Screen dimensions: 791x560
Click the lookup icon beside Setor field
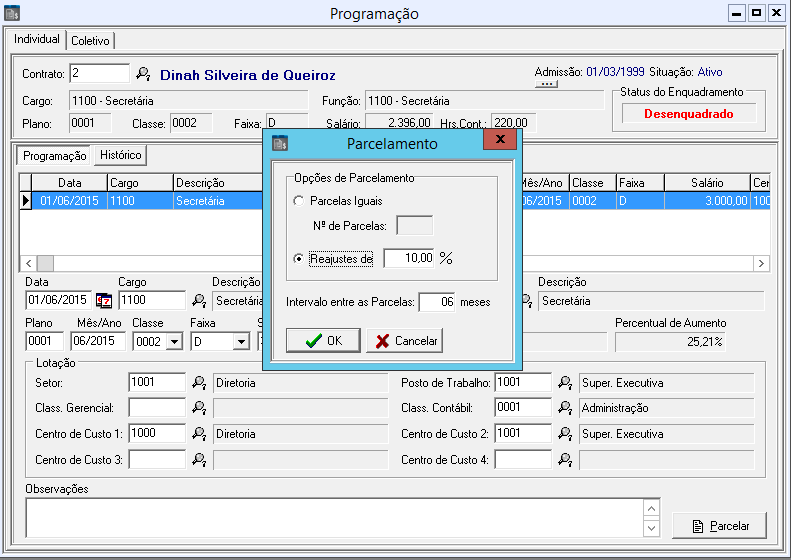click(199, 382)
